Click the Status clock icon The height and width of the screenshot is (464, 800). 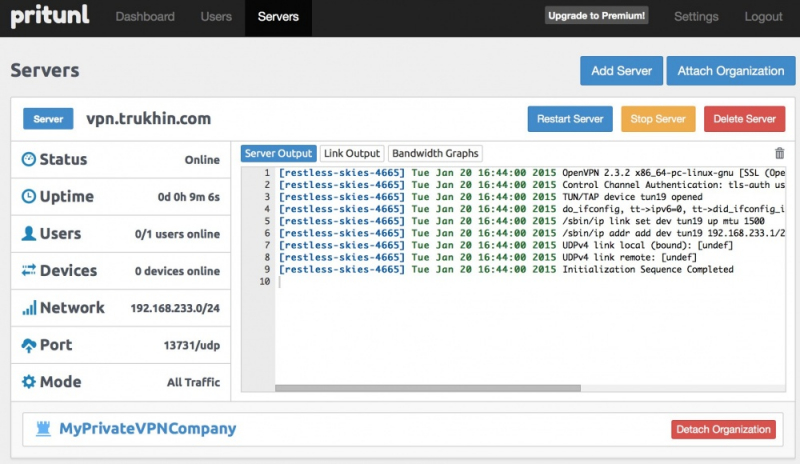(29, 160)
